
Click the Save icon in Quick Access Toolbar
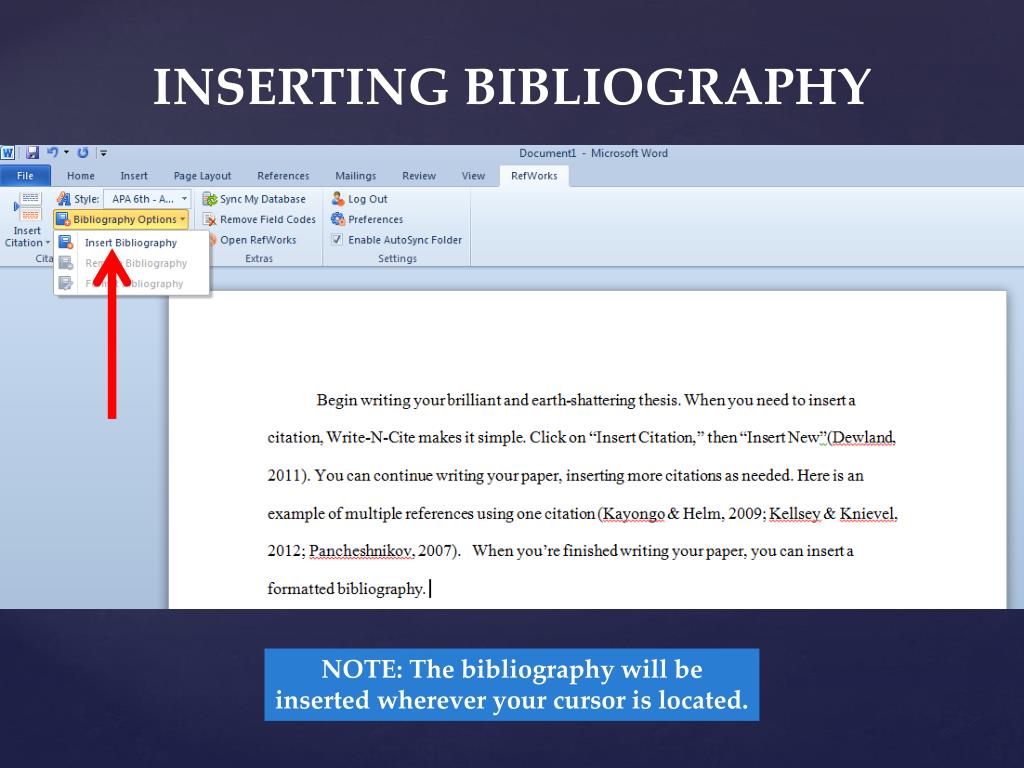[x=32, y=153]
